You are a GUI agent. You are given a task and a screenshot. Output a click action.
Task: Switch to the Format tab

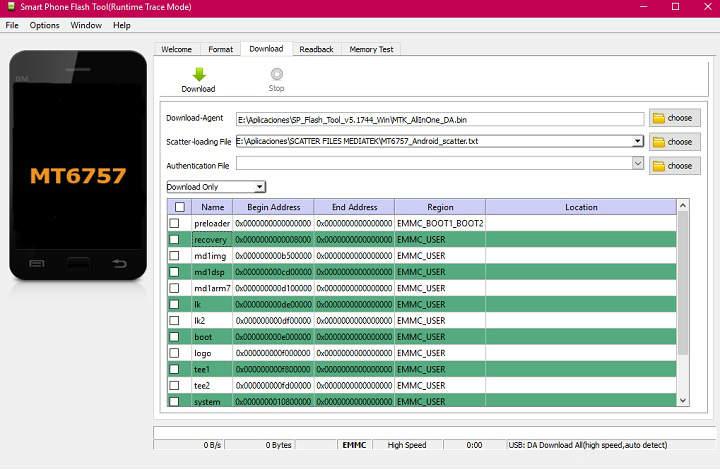pyautogui.click(x=220, y=49)
